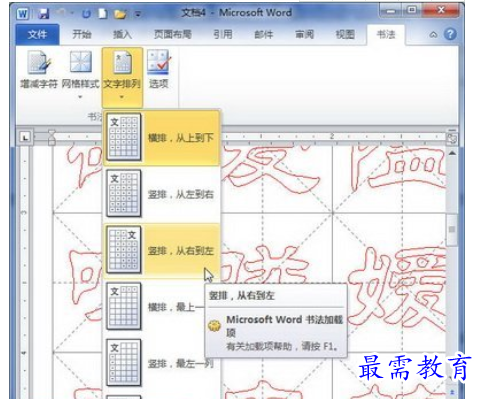
Task: Open the 页面布局 ribbon tab
Action: [x=172, y=34]
